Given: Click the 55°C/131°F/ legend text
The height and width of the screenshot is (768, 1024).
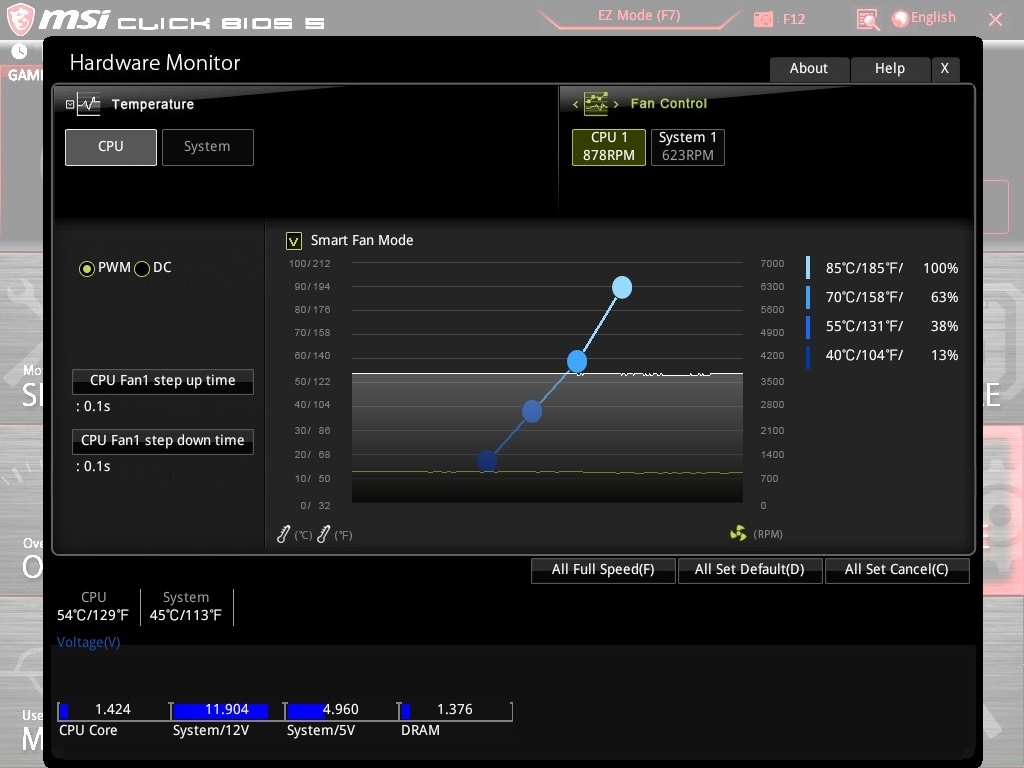Looking at the screenshot, I should click(864, 327).
